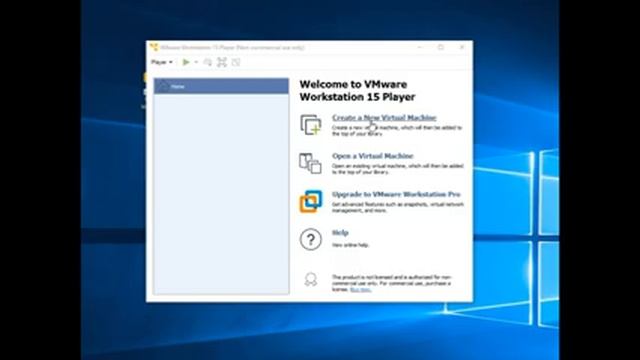The width and height of the screenshot is (640, 360).
Task: Click the question mark help icon
Action: pos(311,239)
